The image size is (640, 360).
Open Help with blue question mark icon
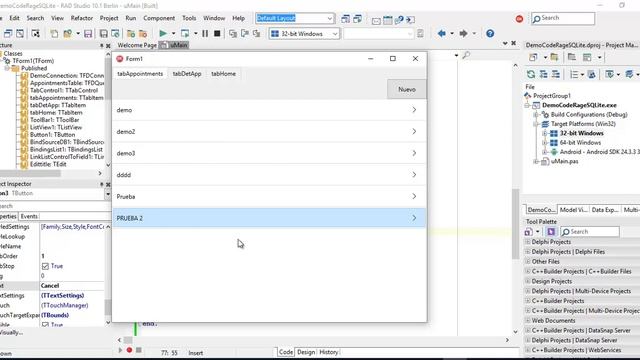pos(490,33)
